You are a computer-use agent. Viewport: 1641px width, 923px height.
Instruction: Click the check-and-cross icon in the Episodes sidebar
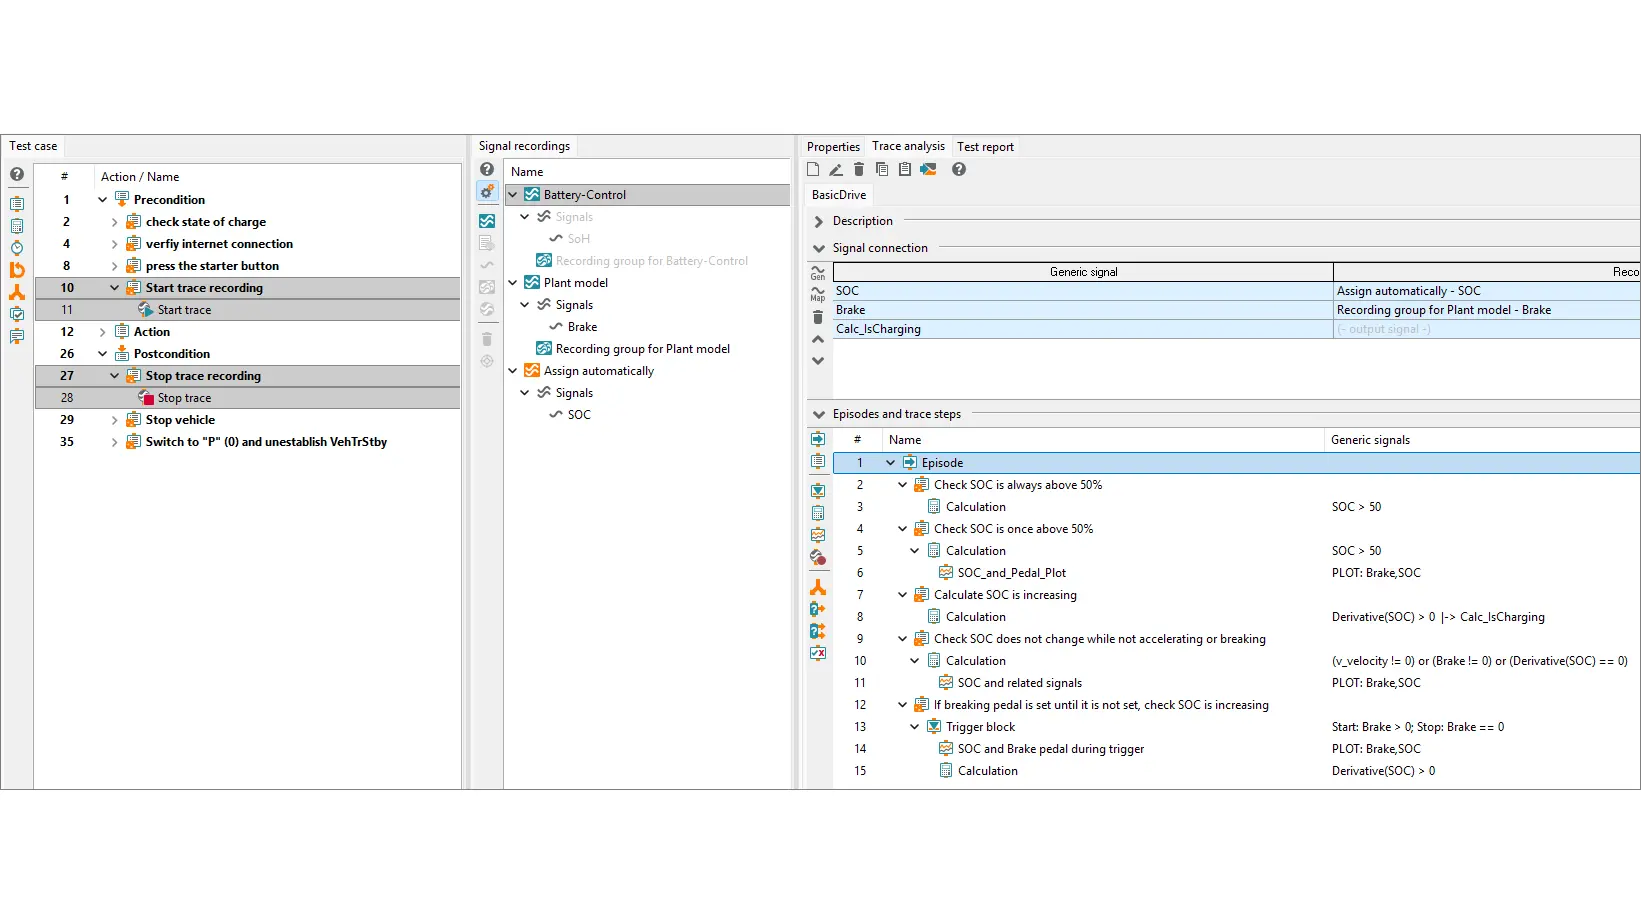(x=818, y=653)
